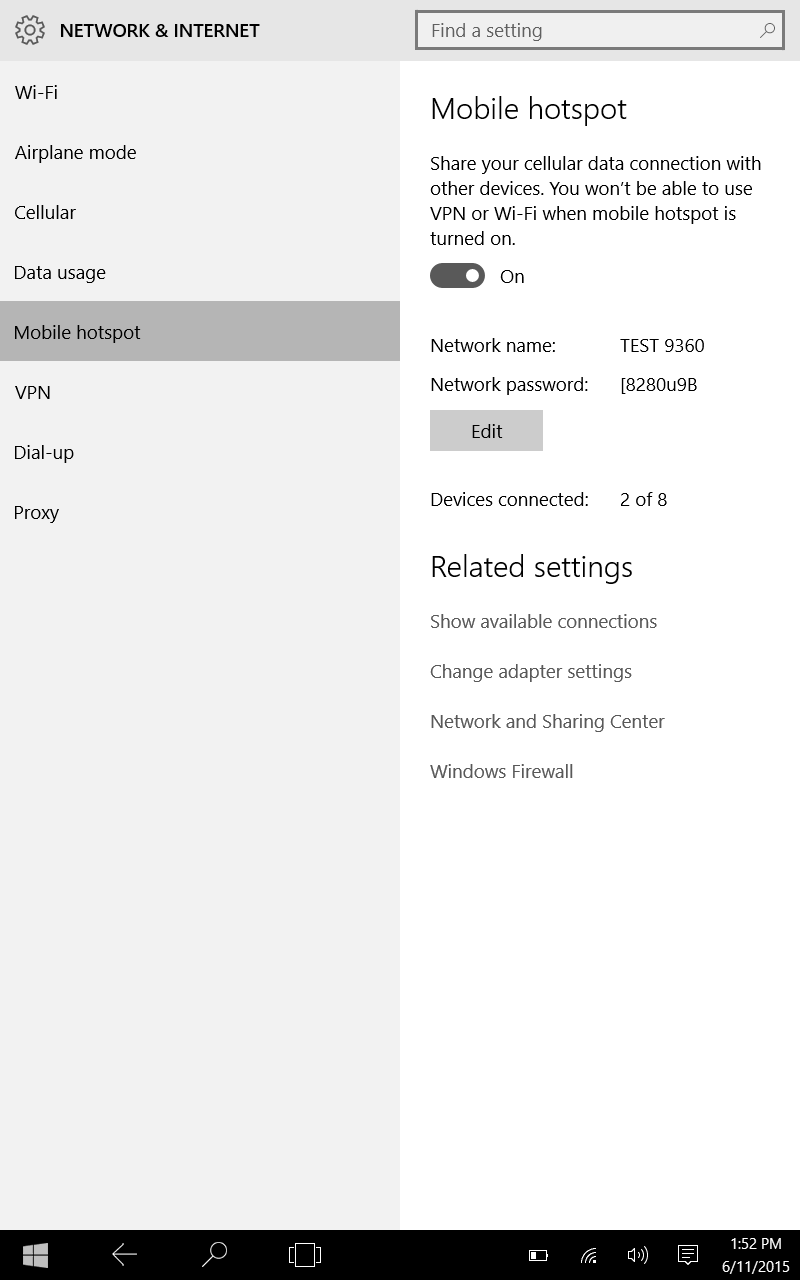Turn off the Mobile hotspot toggle

pyautogui.click(x=457, y=276)
